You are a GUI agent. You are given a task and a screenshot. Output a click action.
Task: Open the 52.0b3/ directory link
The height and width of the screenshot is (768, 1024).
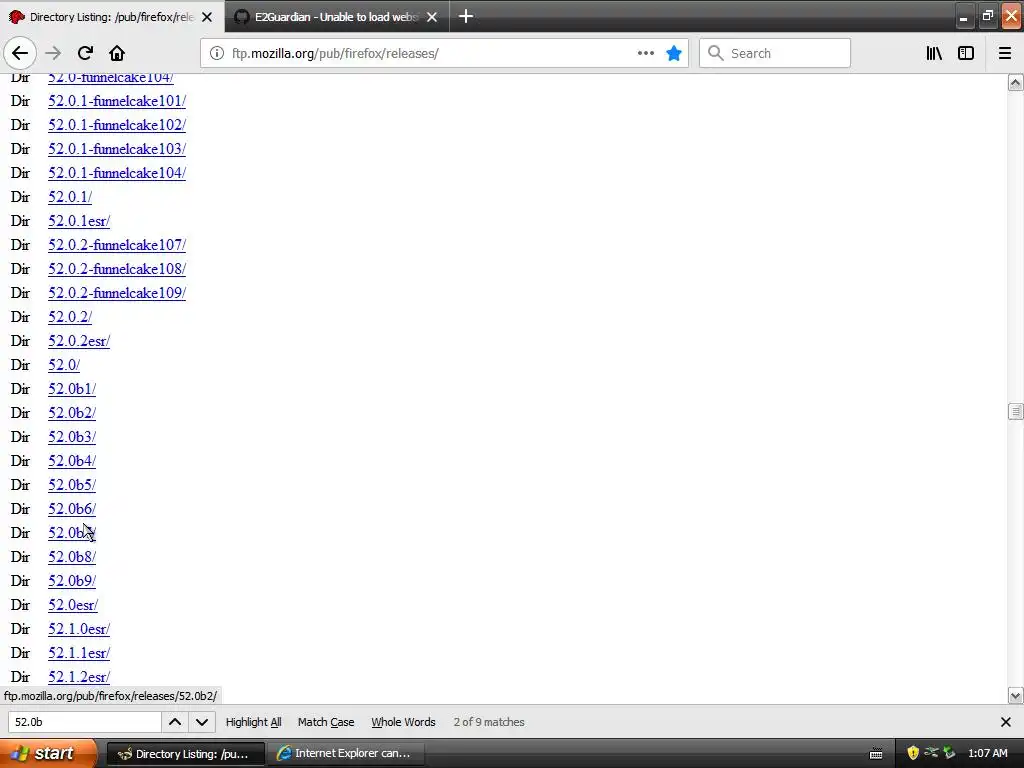pos(72,437)
